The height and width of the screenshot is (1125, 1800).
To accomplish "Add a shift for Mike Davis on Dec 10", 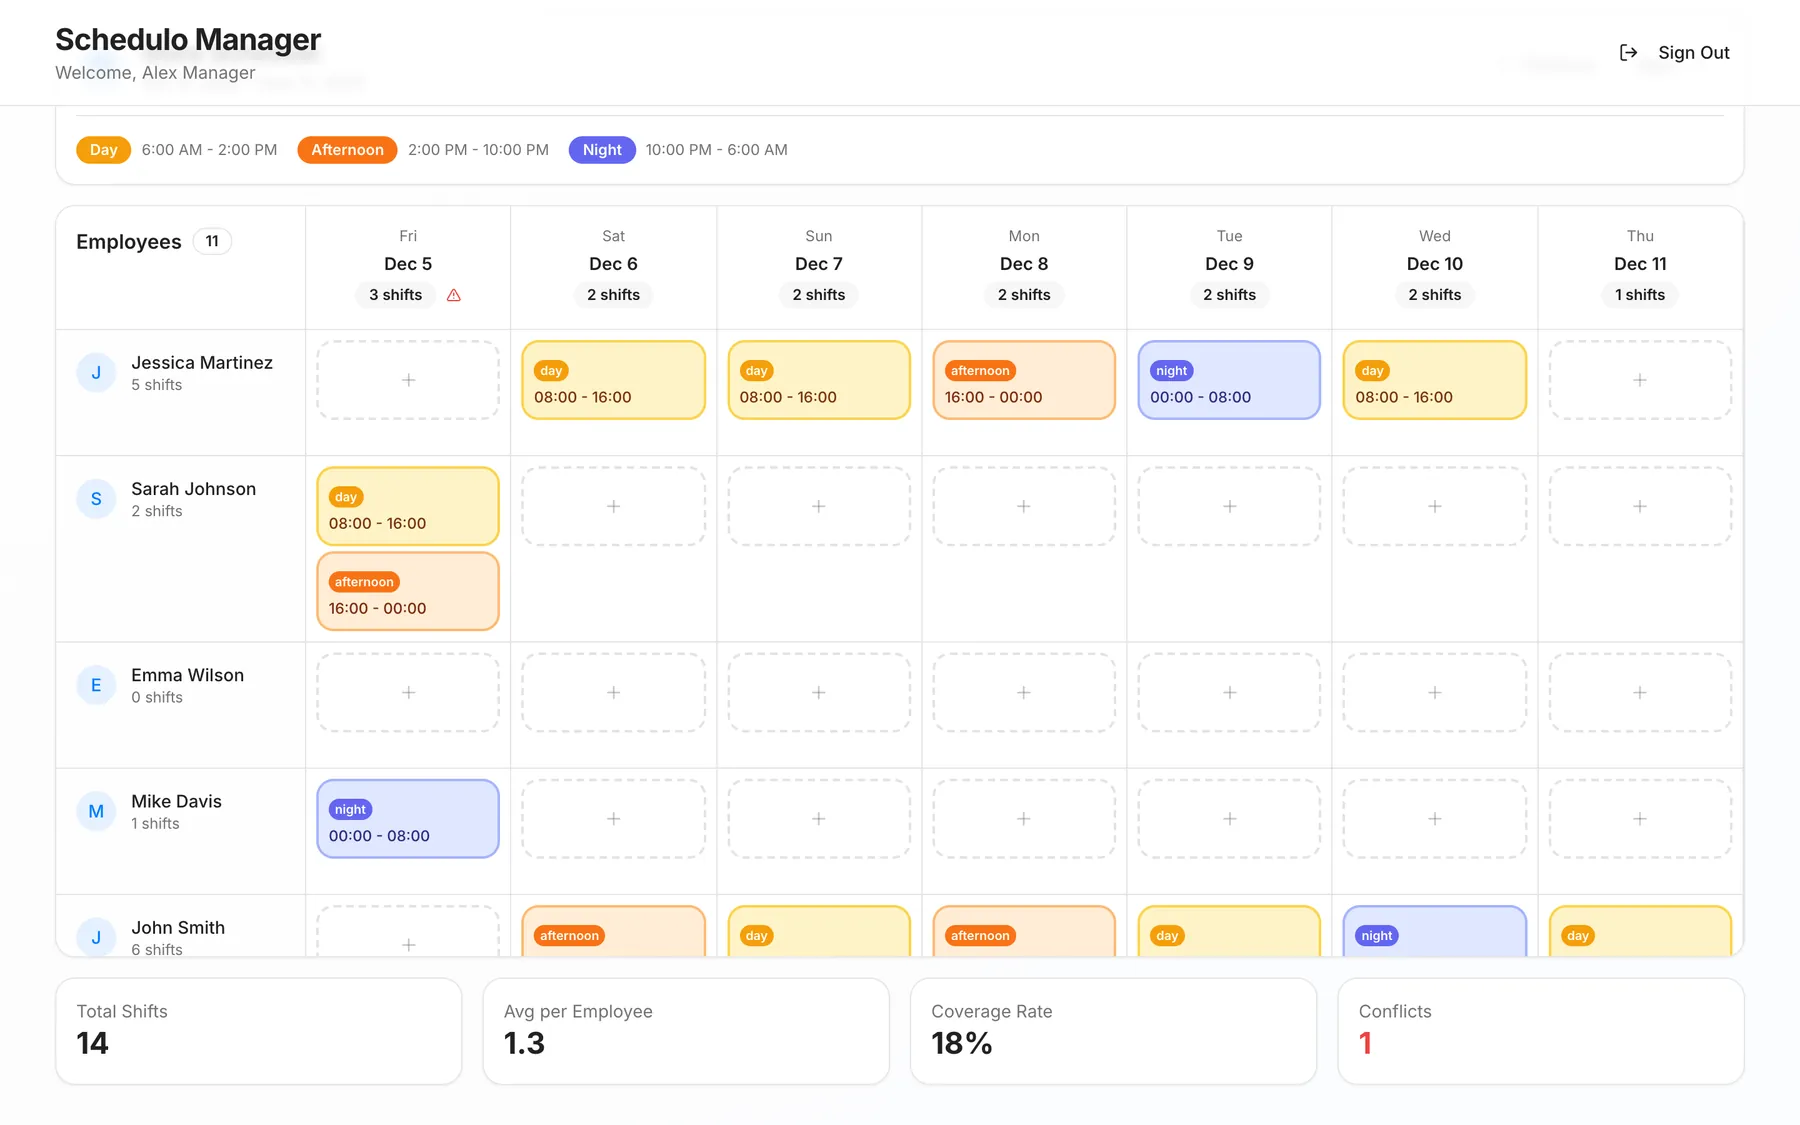I will tap(1435, 818).
